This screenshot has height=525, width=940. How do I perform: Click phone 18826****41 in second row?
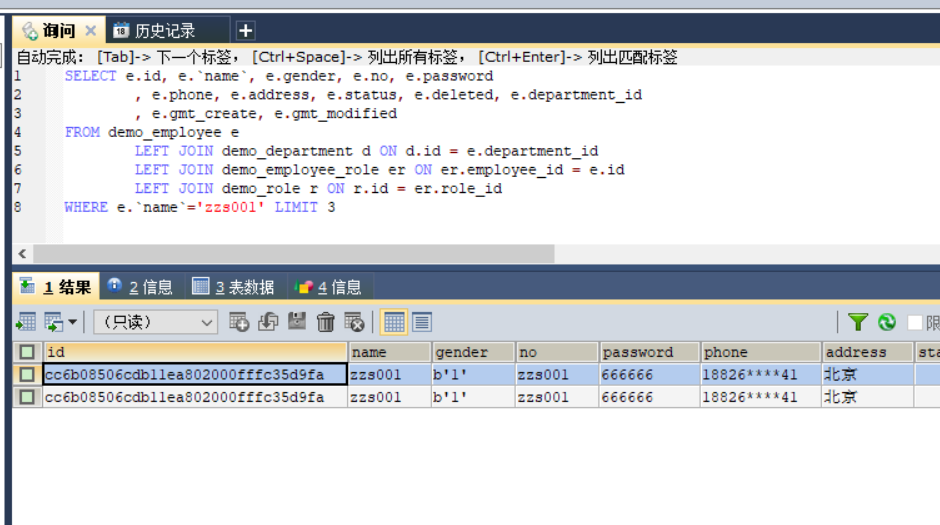760,397
